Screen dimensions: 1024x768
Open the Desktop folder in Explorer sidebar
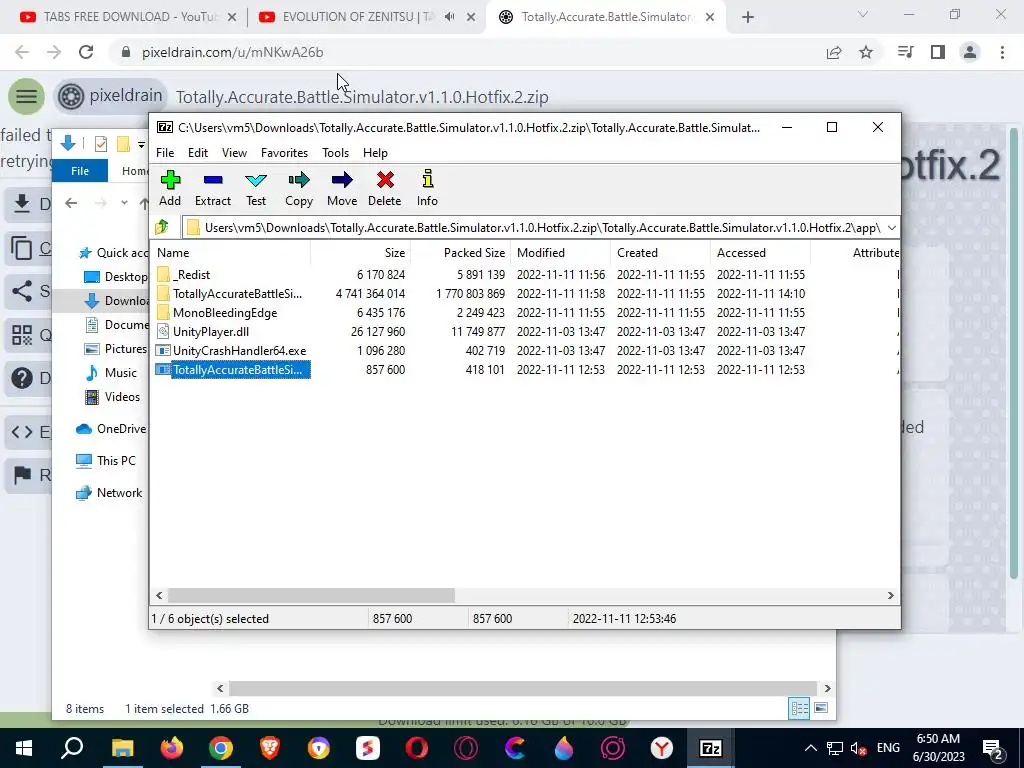(x=116, y=277)
